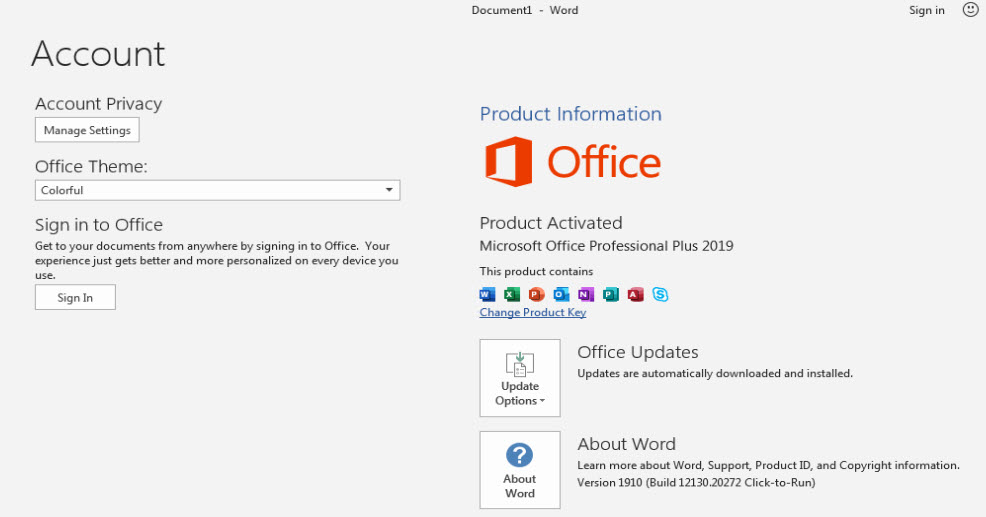Click the large Office logo

572,162
